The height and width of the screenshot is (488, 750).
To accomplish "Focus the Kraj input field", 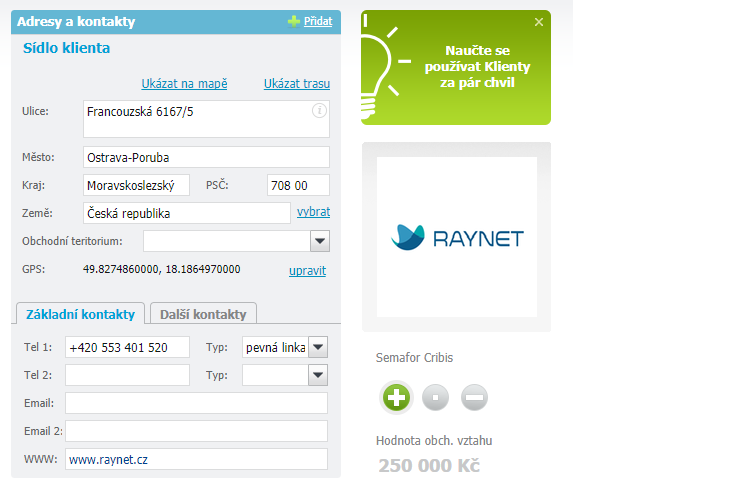I will pyautogui.click(x=136, y=185).
